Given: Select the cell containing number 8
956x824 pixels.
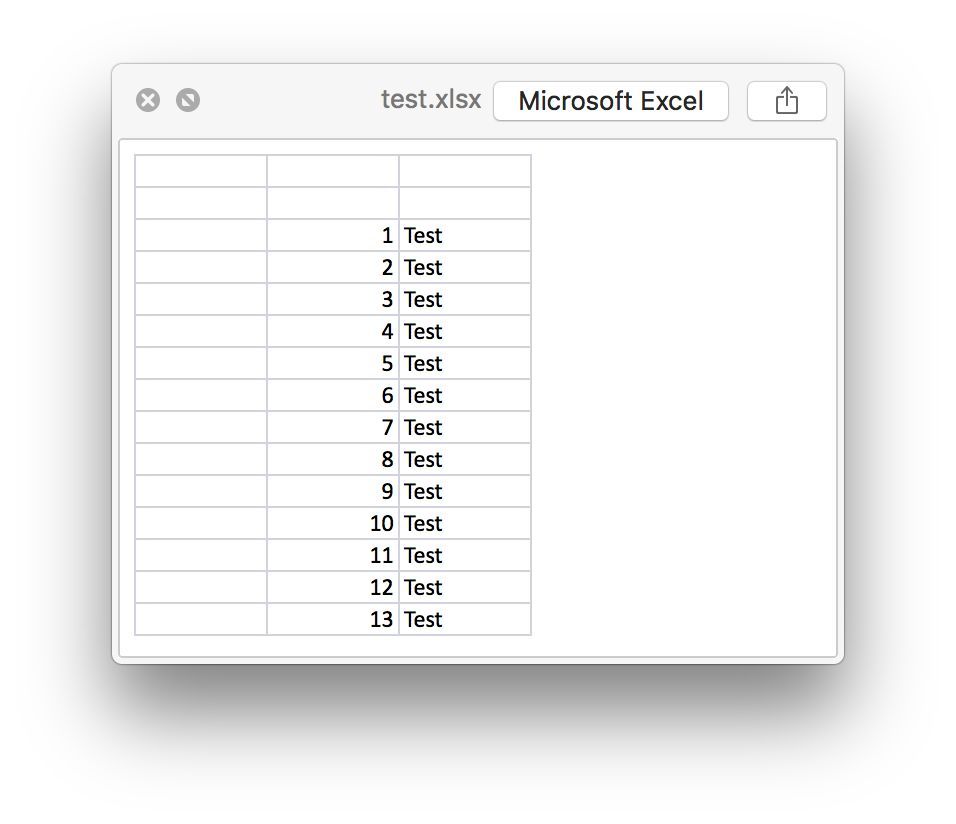Looking at the screenshot, I should pyautogui.click(x=333, y=460).
